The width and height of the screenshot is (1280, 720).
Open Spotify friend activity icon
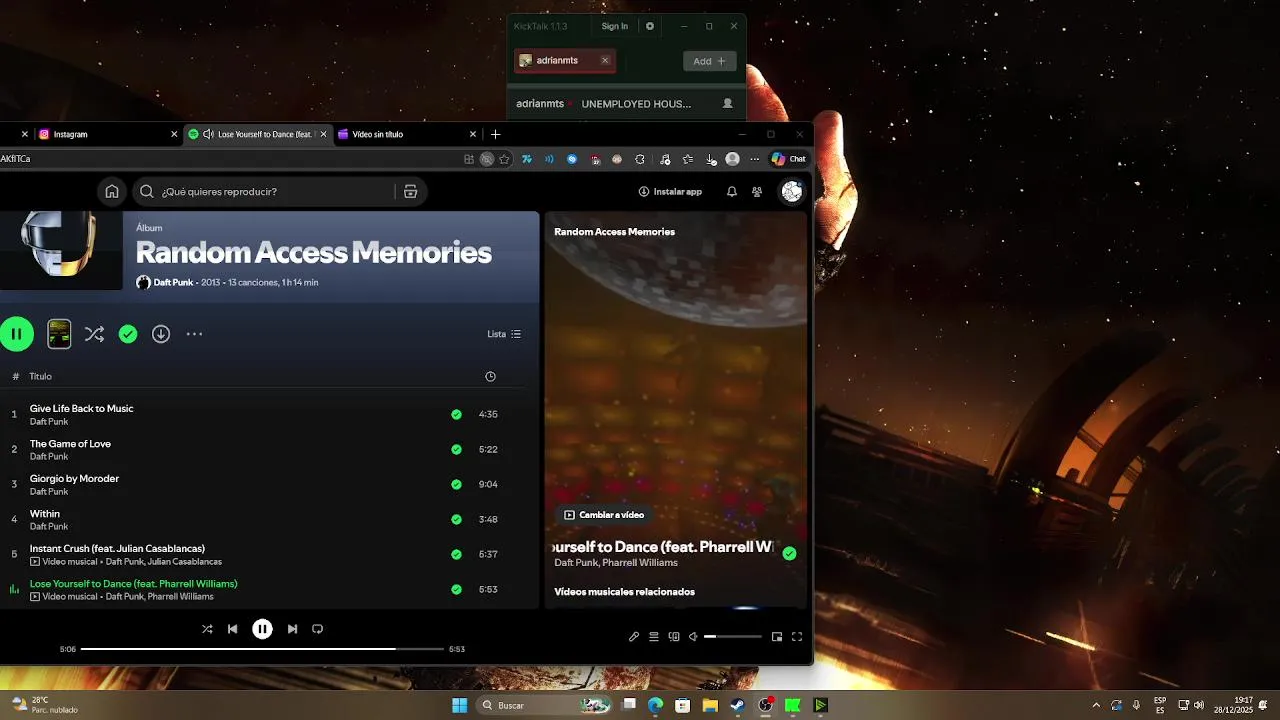pos(757,192)
